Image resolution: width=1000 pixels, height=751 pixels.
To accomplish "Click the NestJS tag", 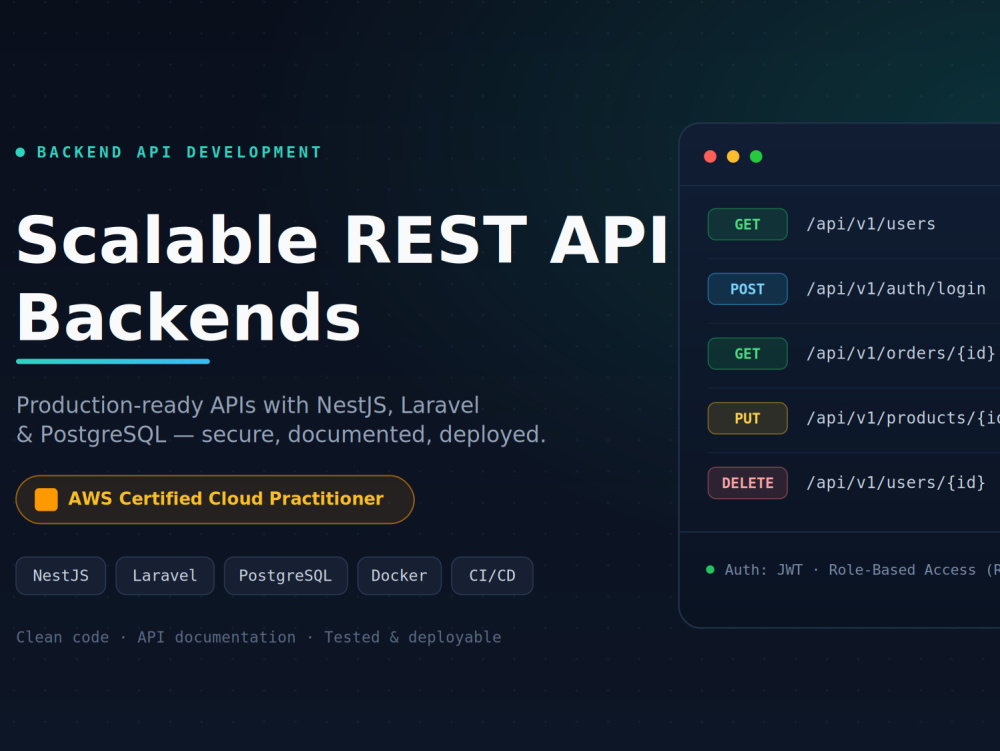I will 61,576.
